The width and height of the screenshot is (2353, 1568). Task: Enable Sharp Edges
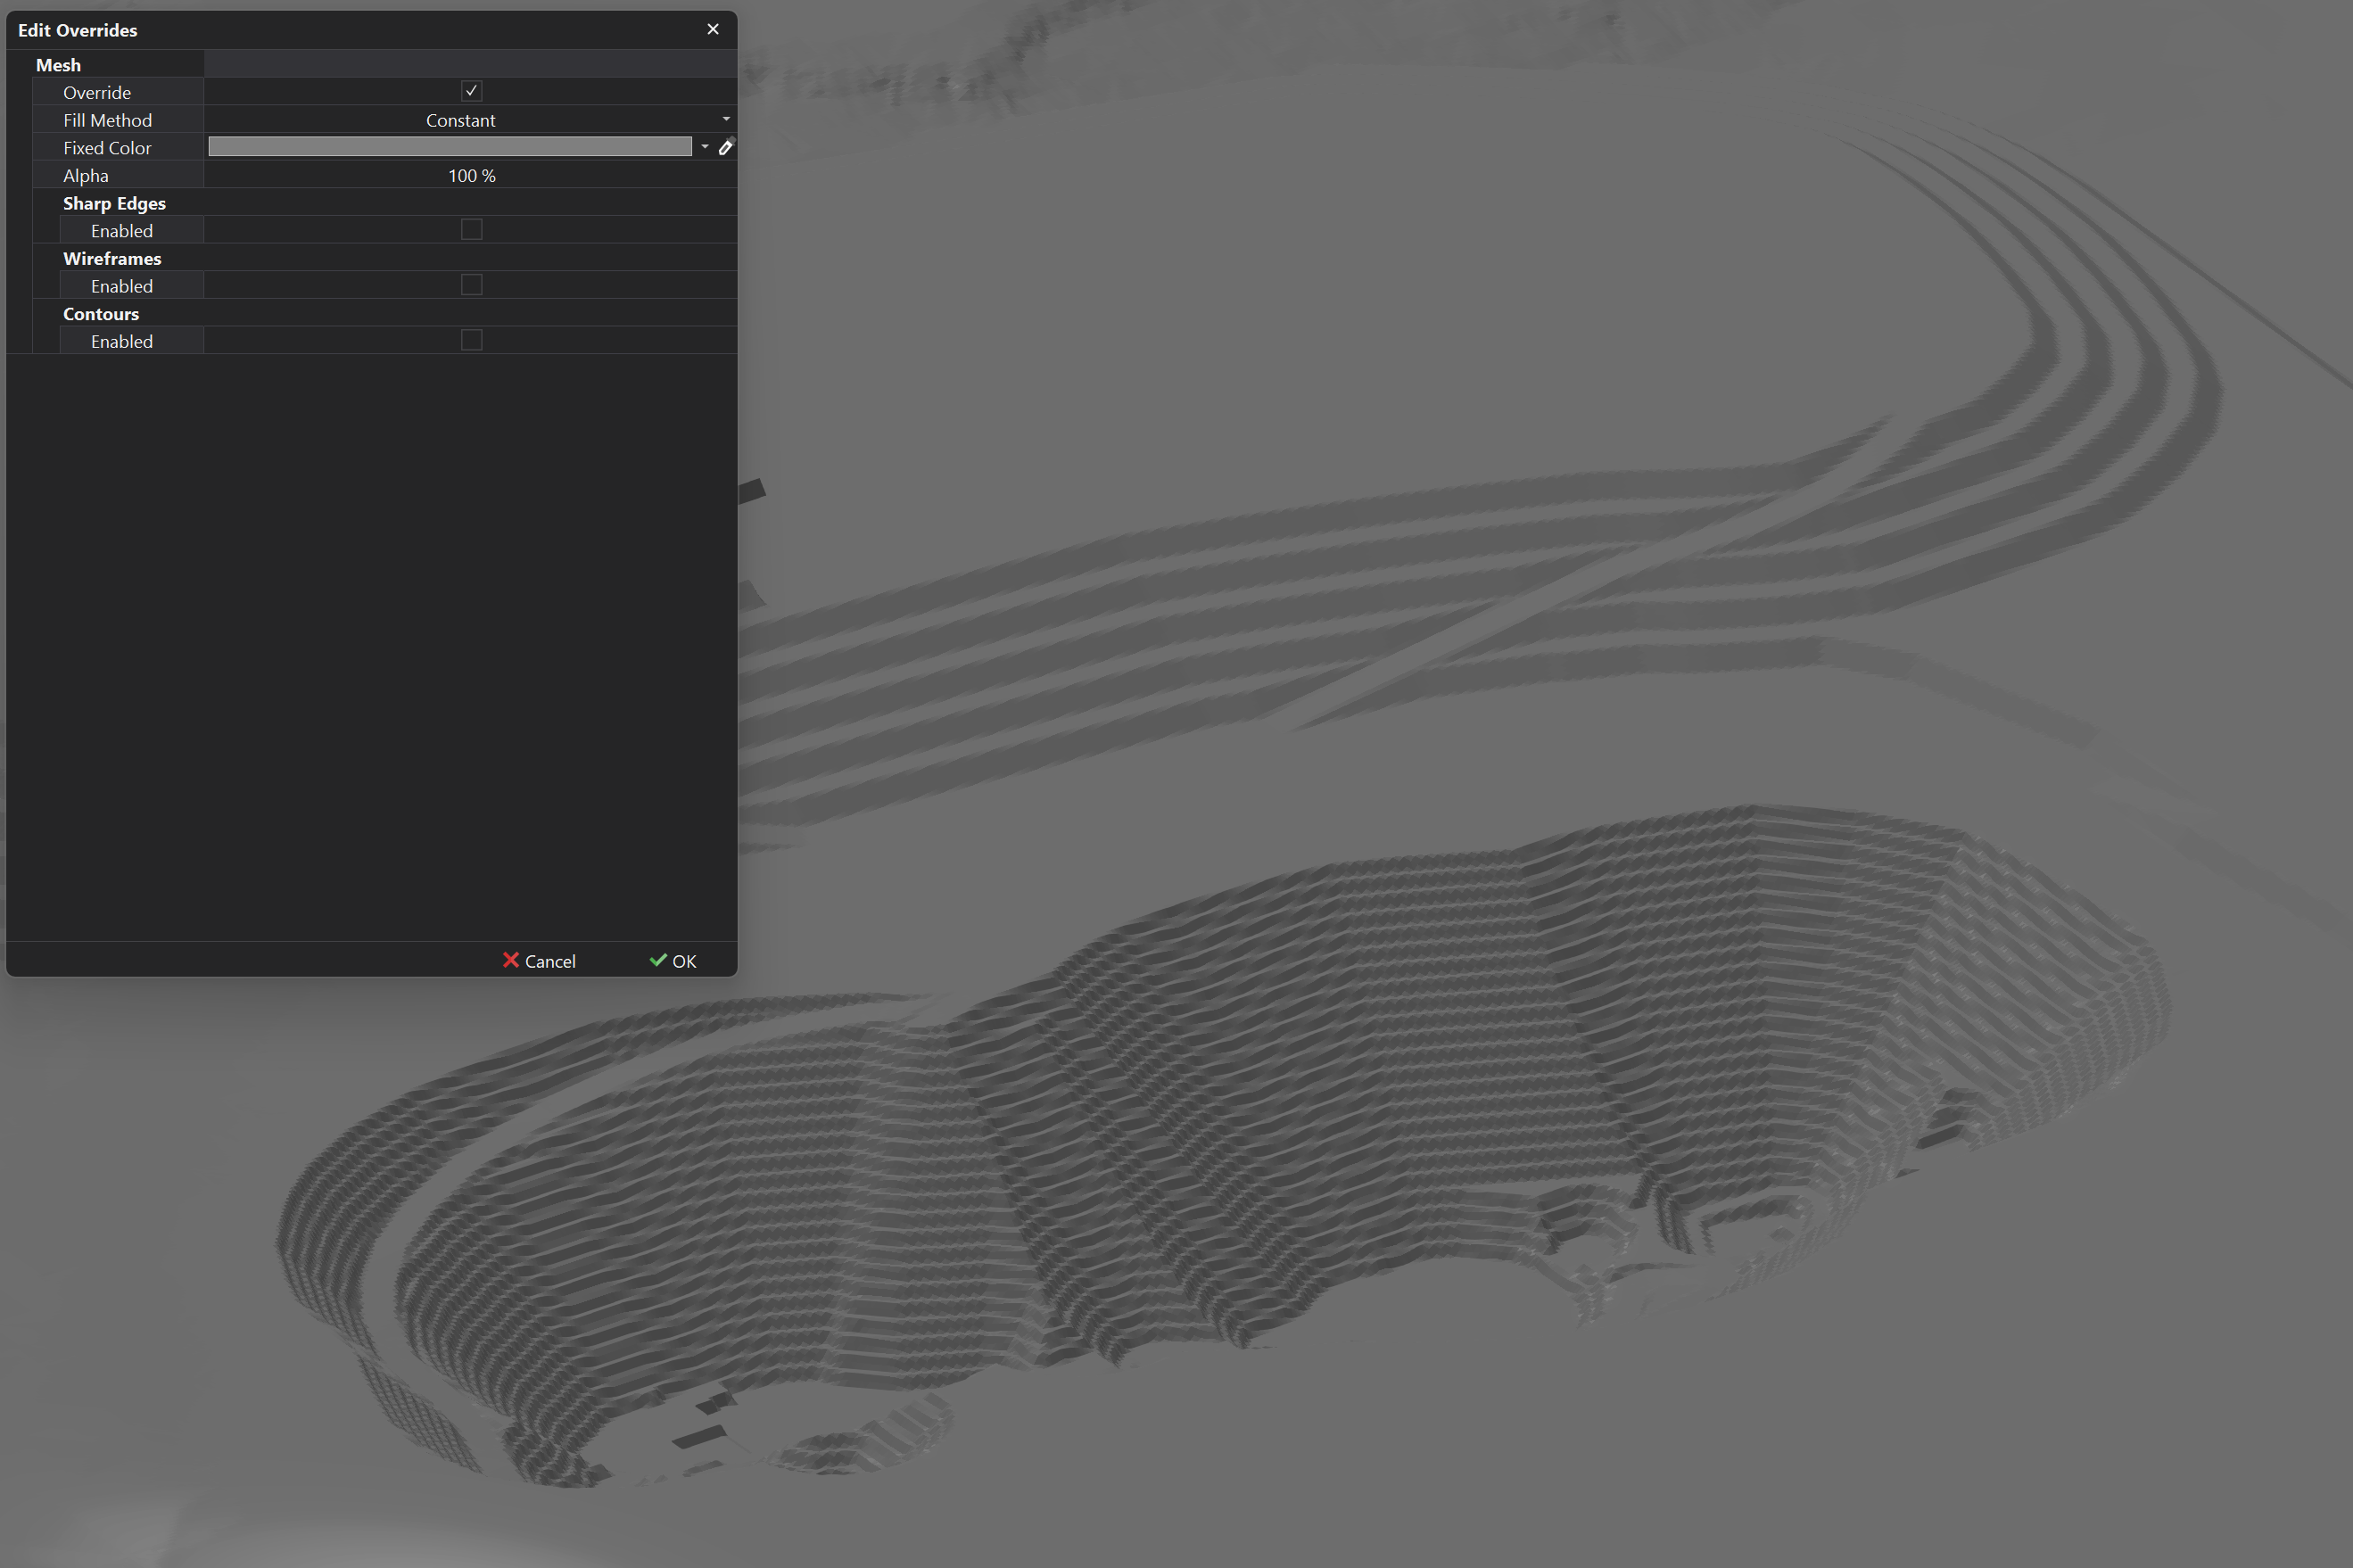[470, 229]
